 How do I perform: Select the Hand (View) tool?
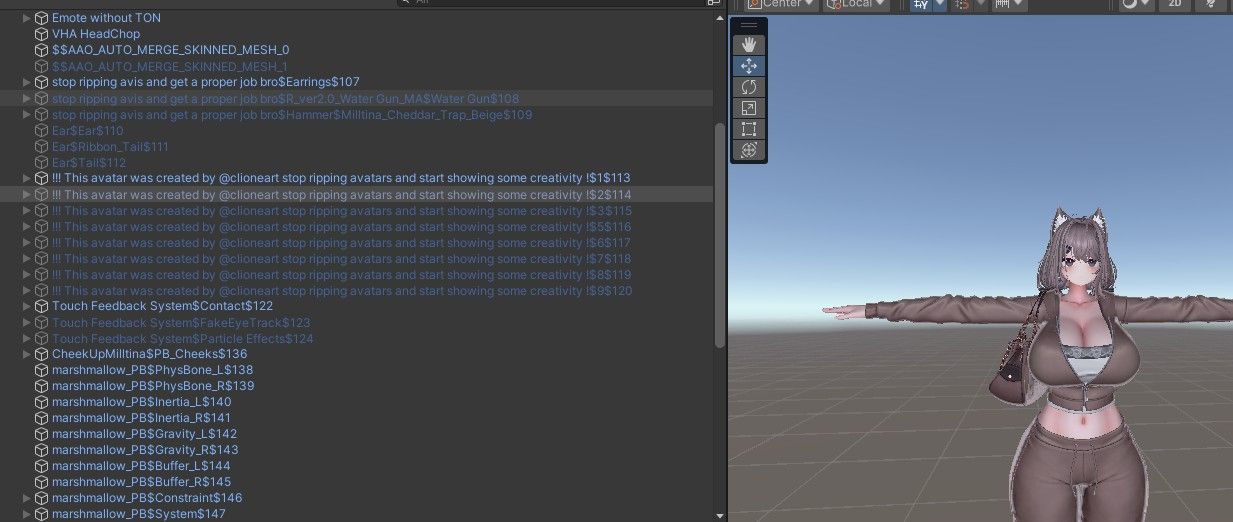pos(749,45)
